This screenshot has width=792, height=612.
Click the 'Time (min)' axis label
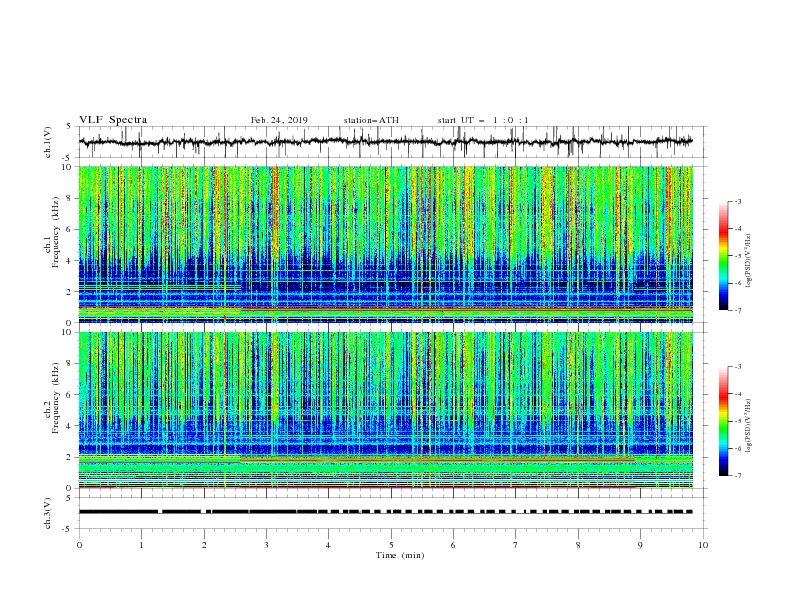tap(400, 555)
